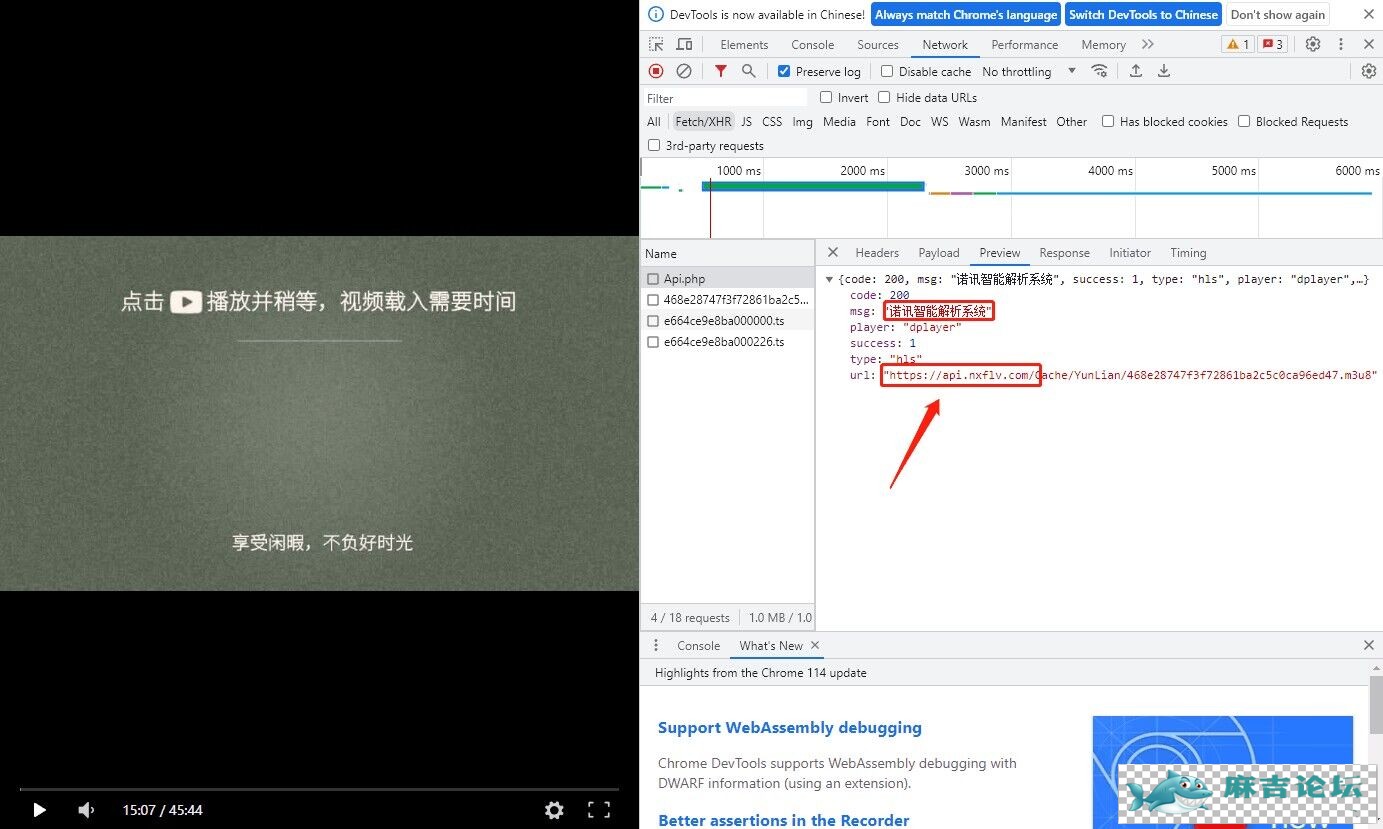Collapse the JSON response object triangle

(x=829, y=279)
